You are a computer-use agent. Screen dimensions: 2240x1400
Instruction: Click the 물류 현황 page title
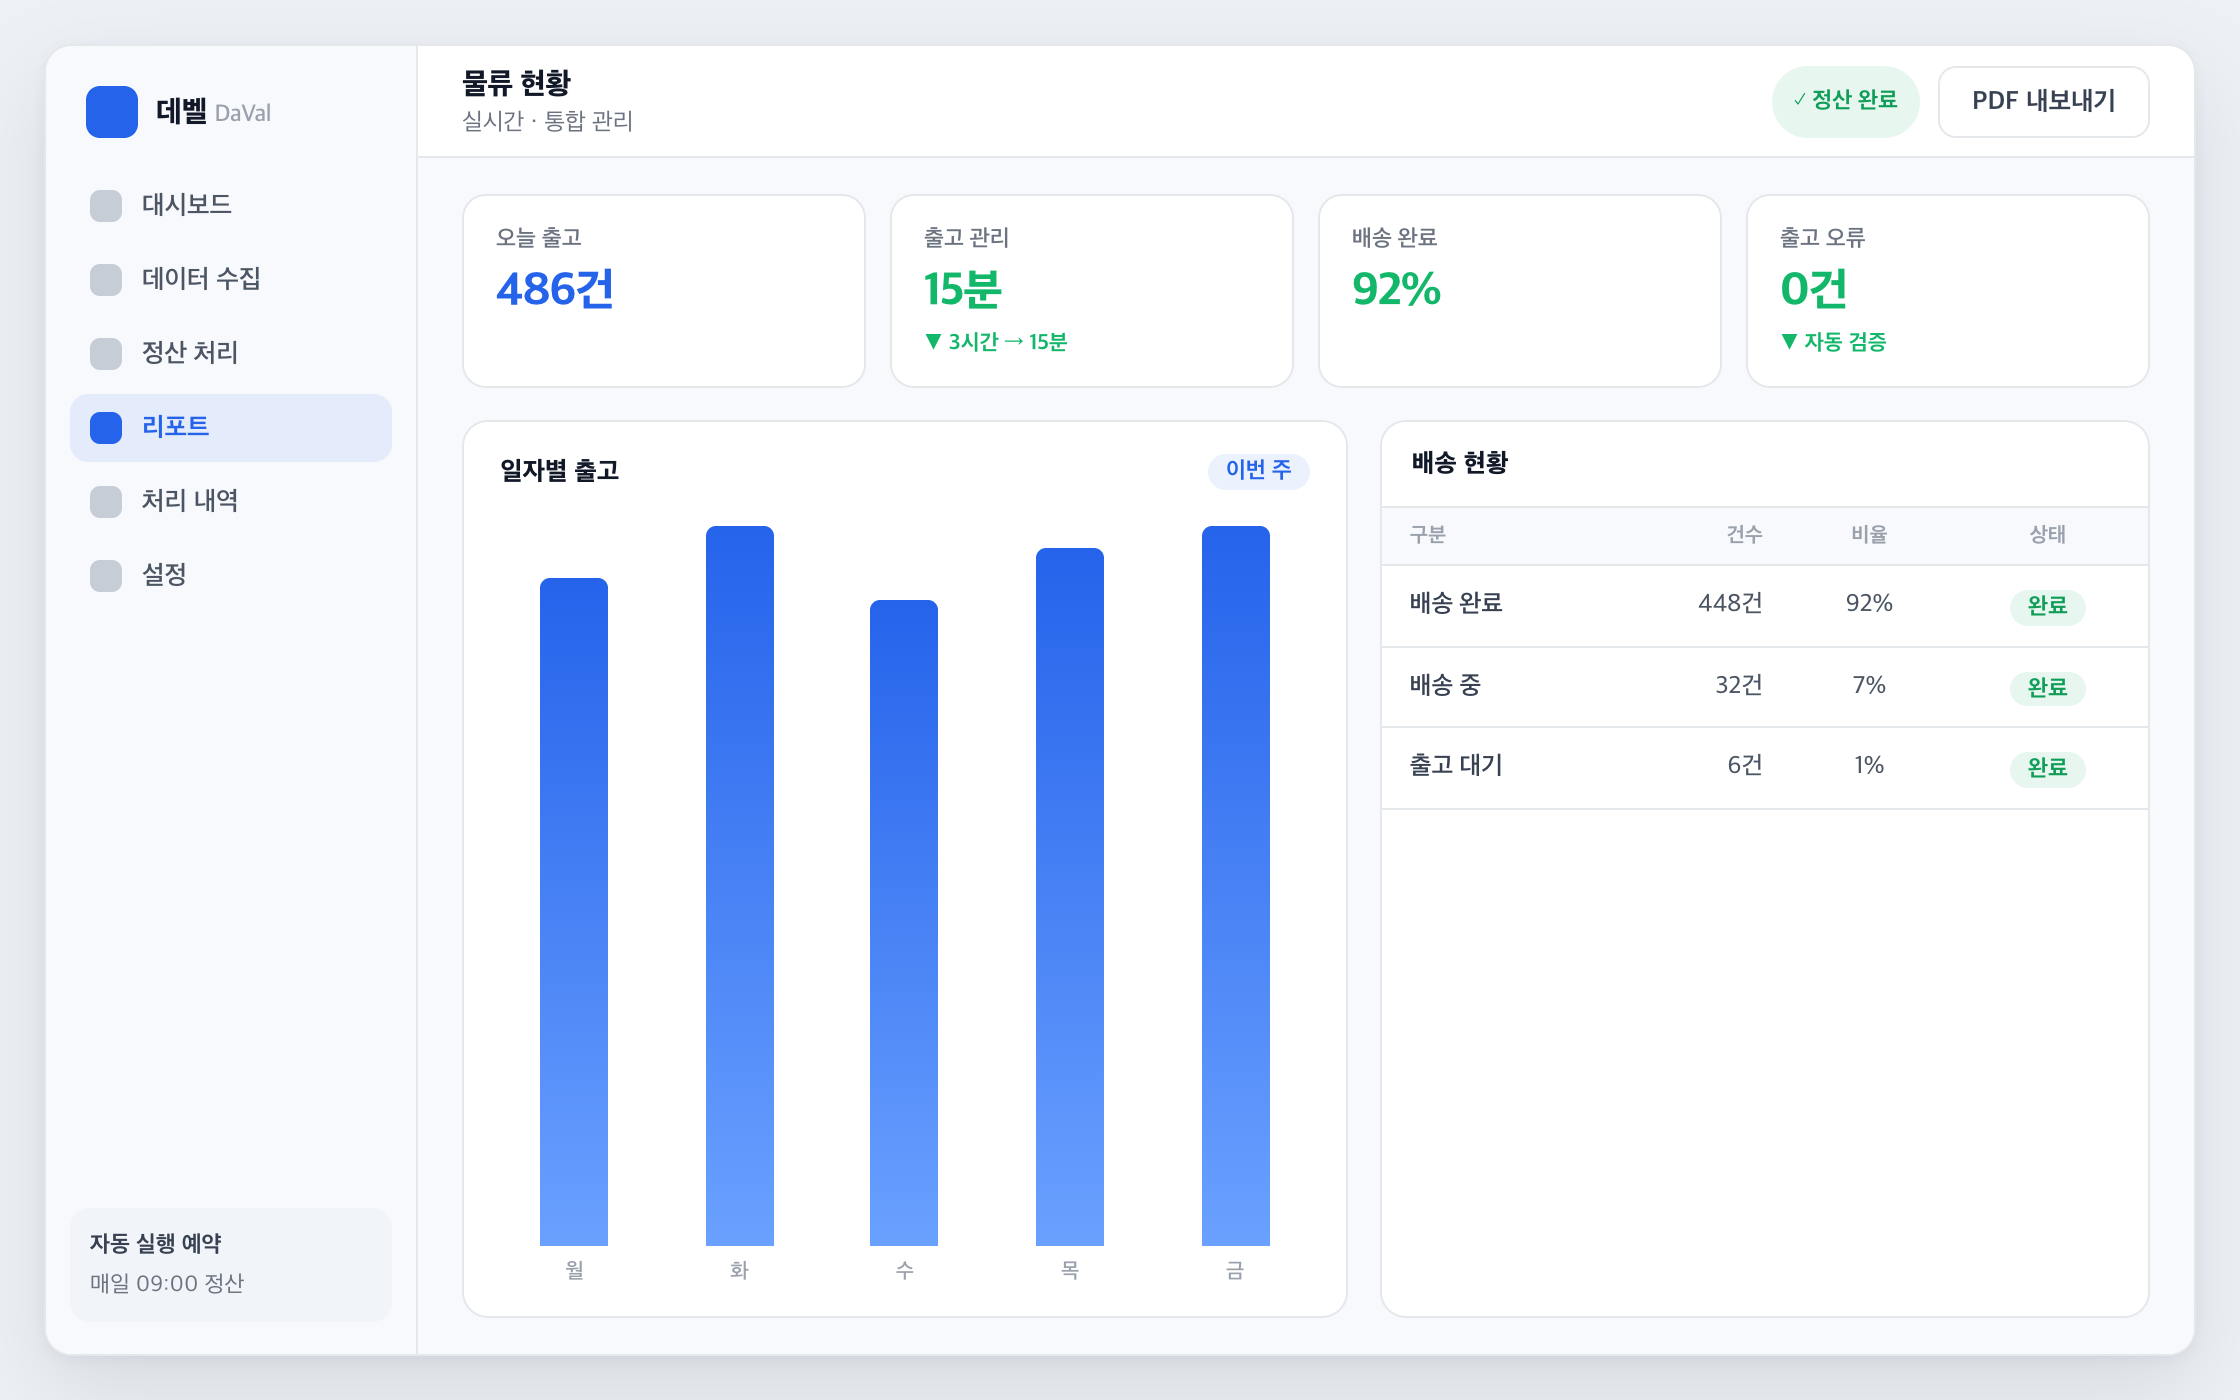pos(516,83)
